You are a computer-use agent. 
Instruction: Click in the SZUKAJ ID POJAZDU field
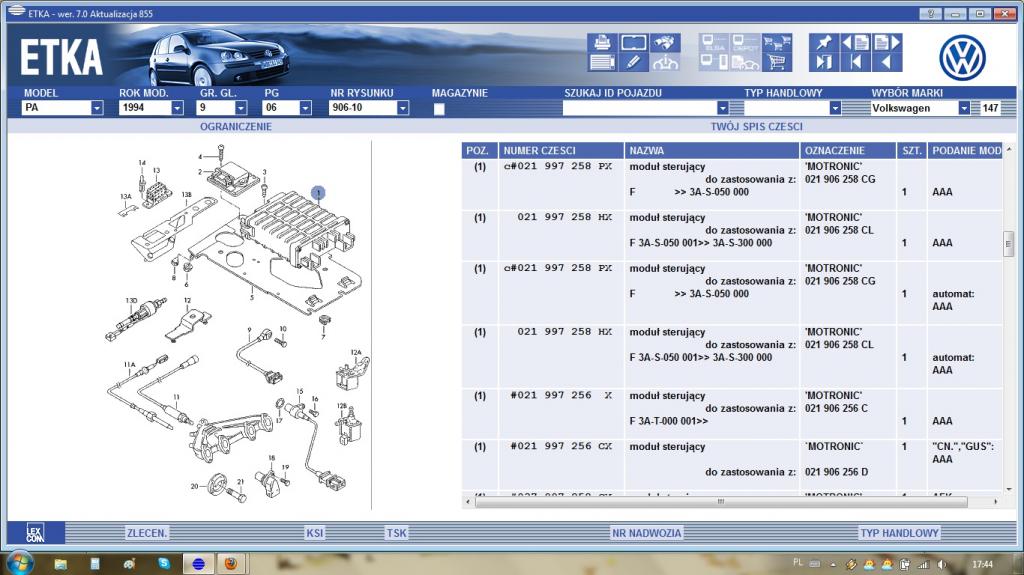(x=639, y=108)
